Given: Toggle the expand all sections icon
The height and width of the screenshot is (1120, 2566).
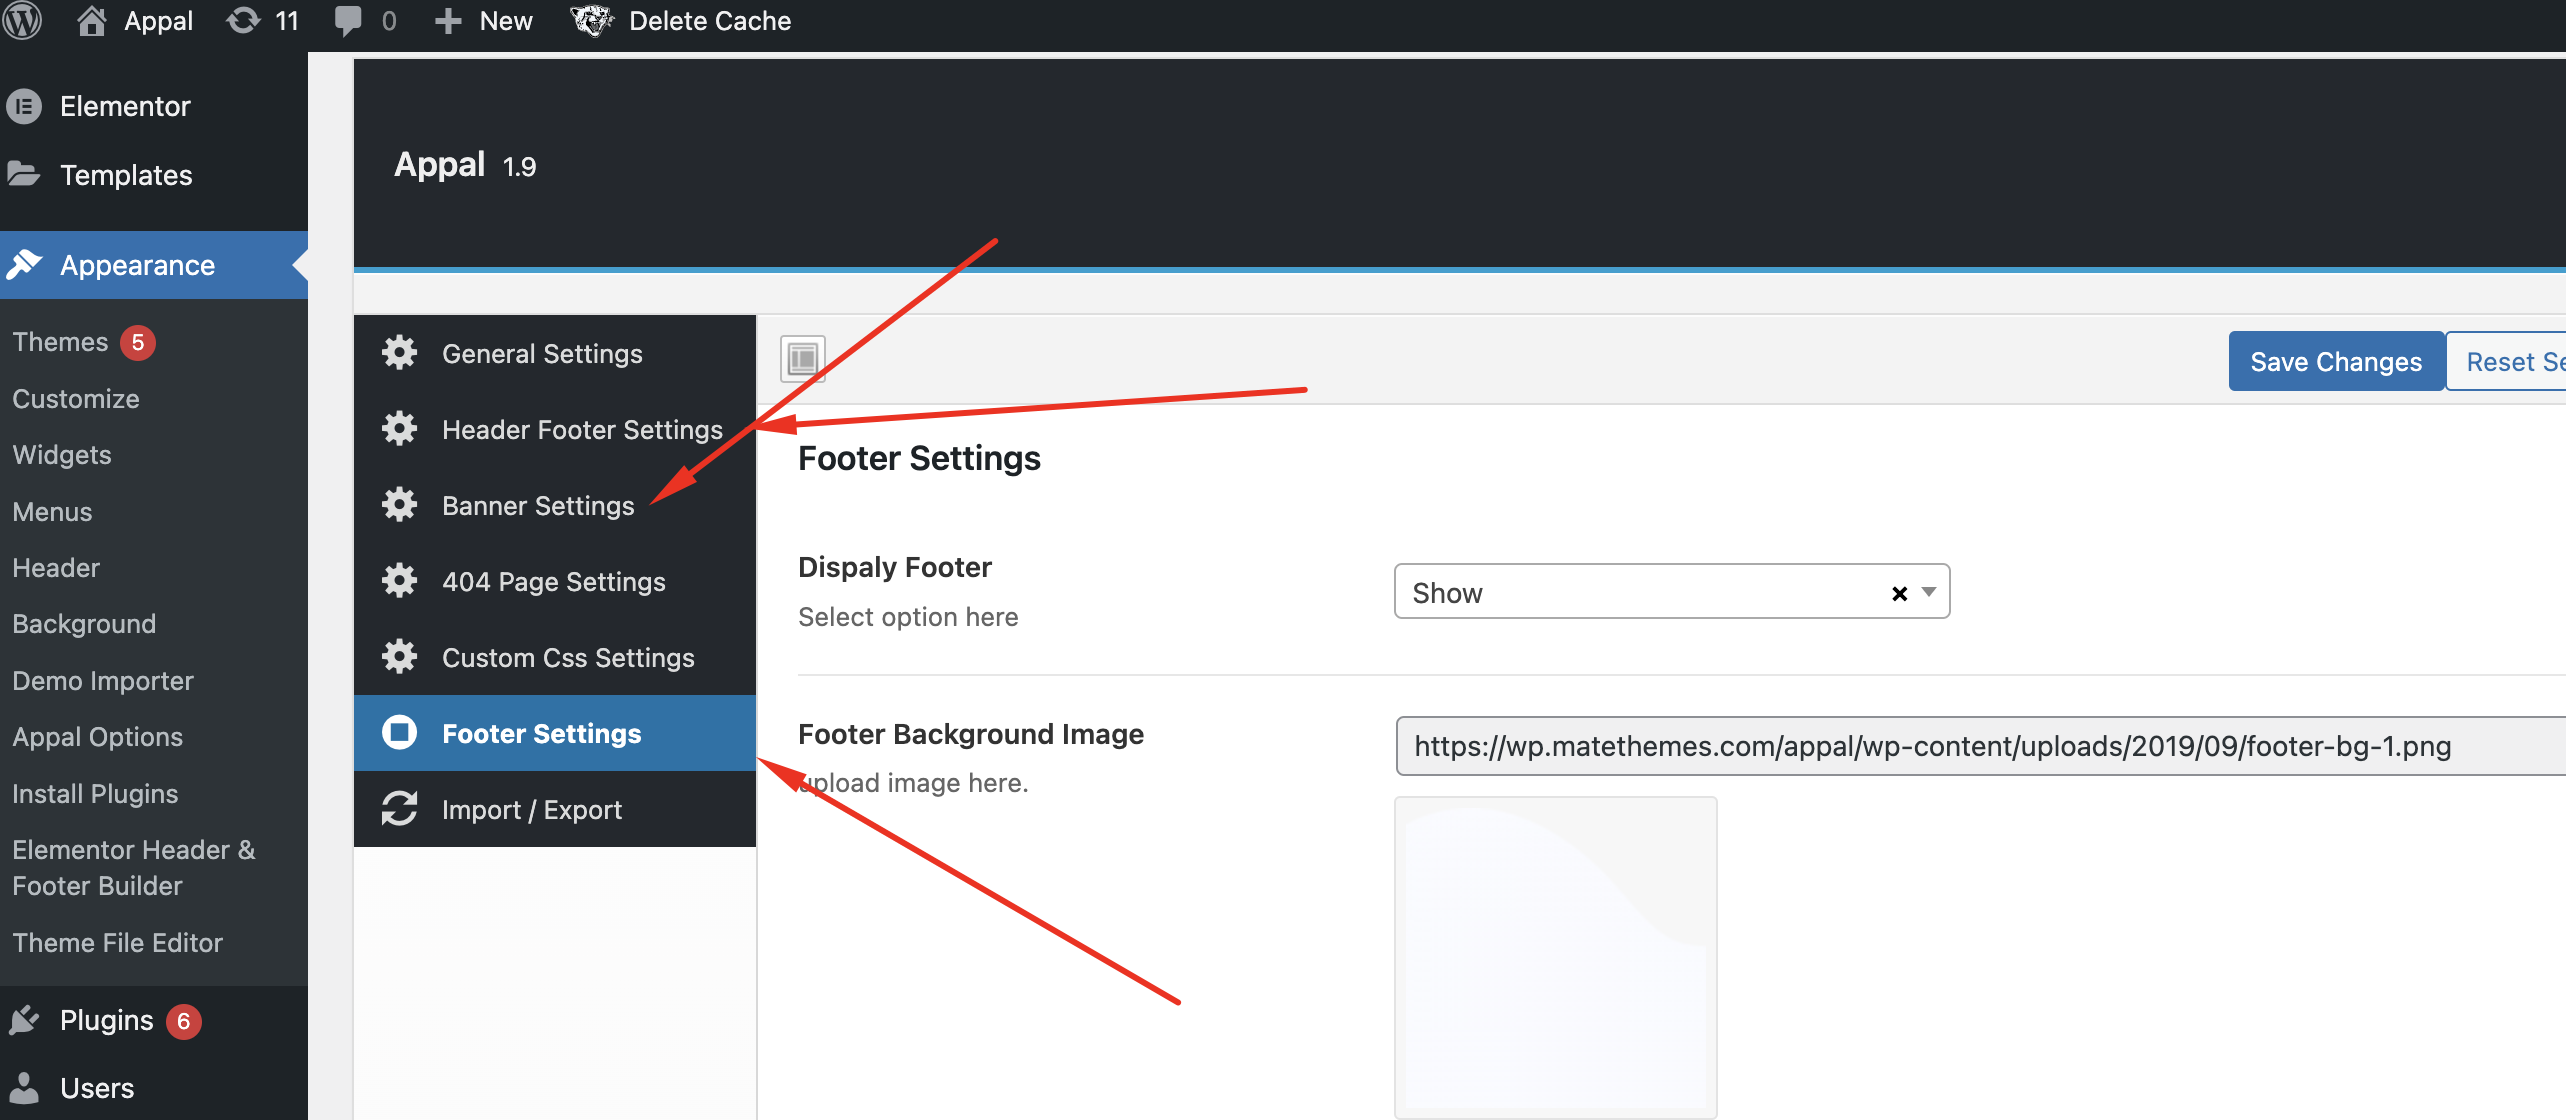Looking at the screenshot, I should coord(803,359).
